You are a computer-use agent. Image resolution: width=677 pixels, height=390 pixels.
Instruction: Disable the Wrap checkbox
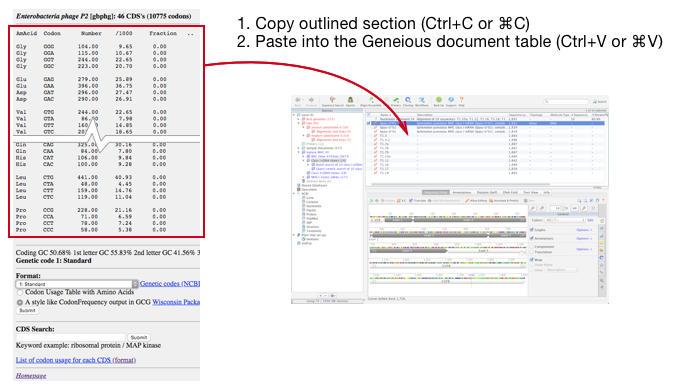click(532, 260)
